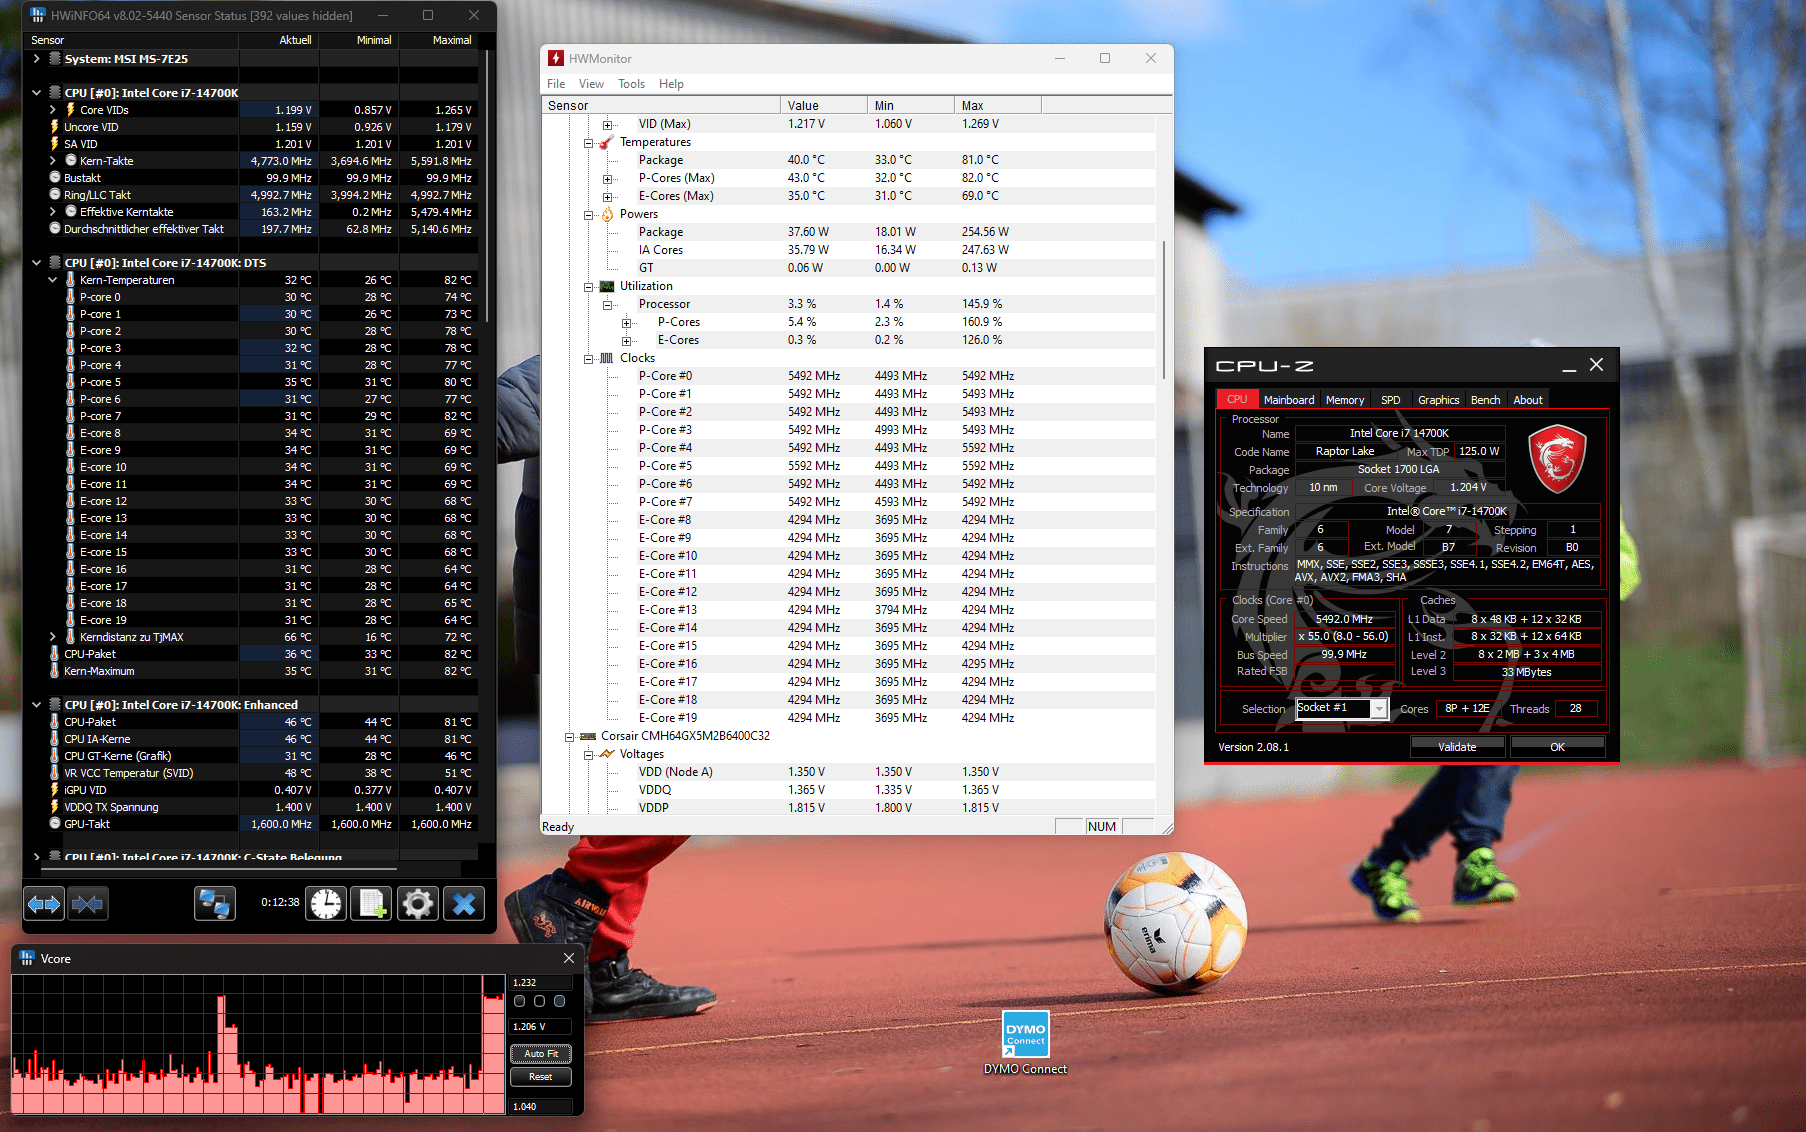Click the Value column header in HWMonitor

tap(823, 105)
